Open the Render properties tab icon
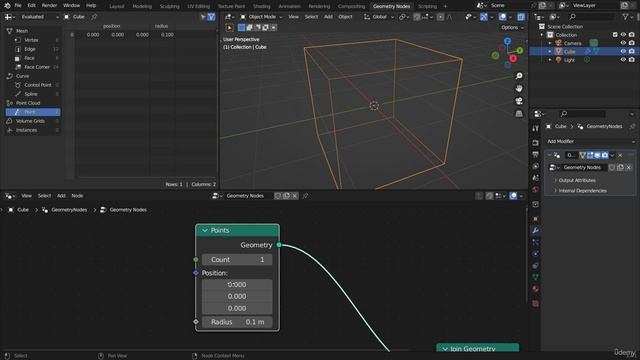This screenshot has width=640, height=360. click(x=536, y=143)
